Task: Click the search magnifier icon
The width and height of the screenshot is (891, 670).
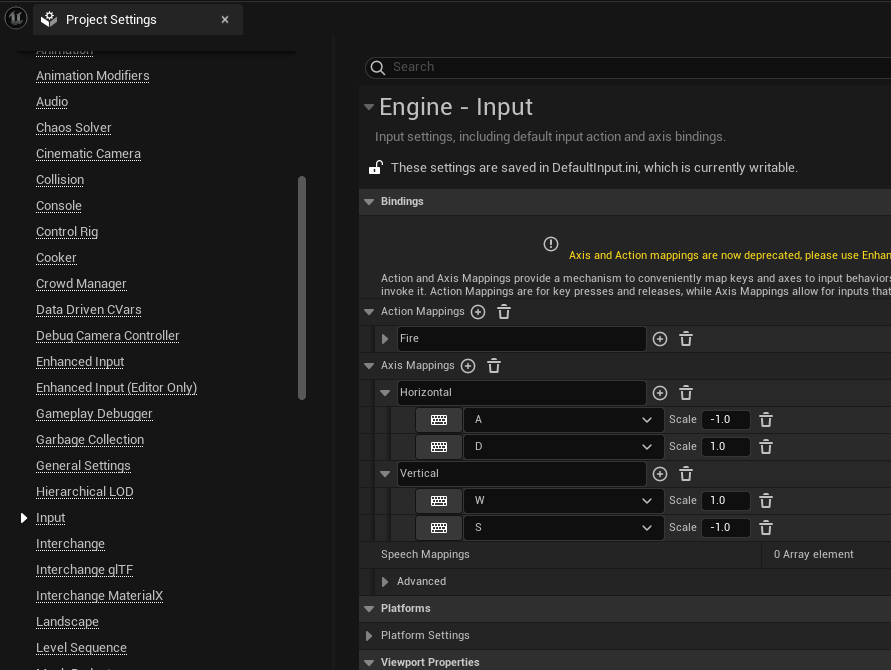Action: [x=378, y=68]
